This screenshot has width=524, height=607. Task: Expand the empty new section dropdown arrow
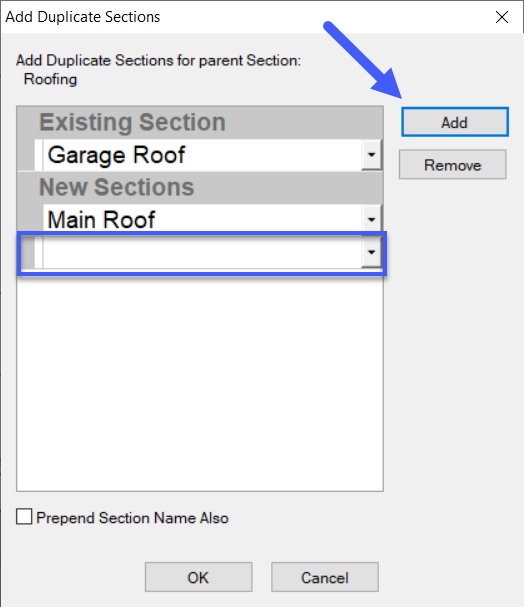[372, 252]
